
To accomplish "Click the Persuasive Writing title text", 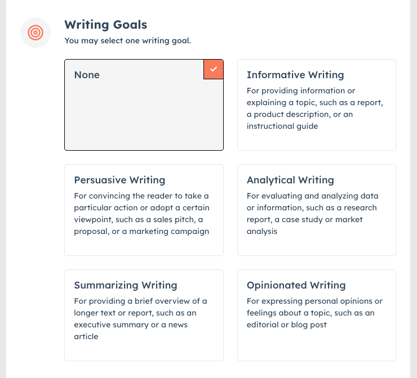I will pyautogui.click(x=120, y=180).
